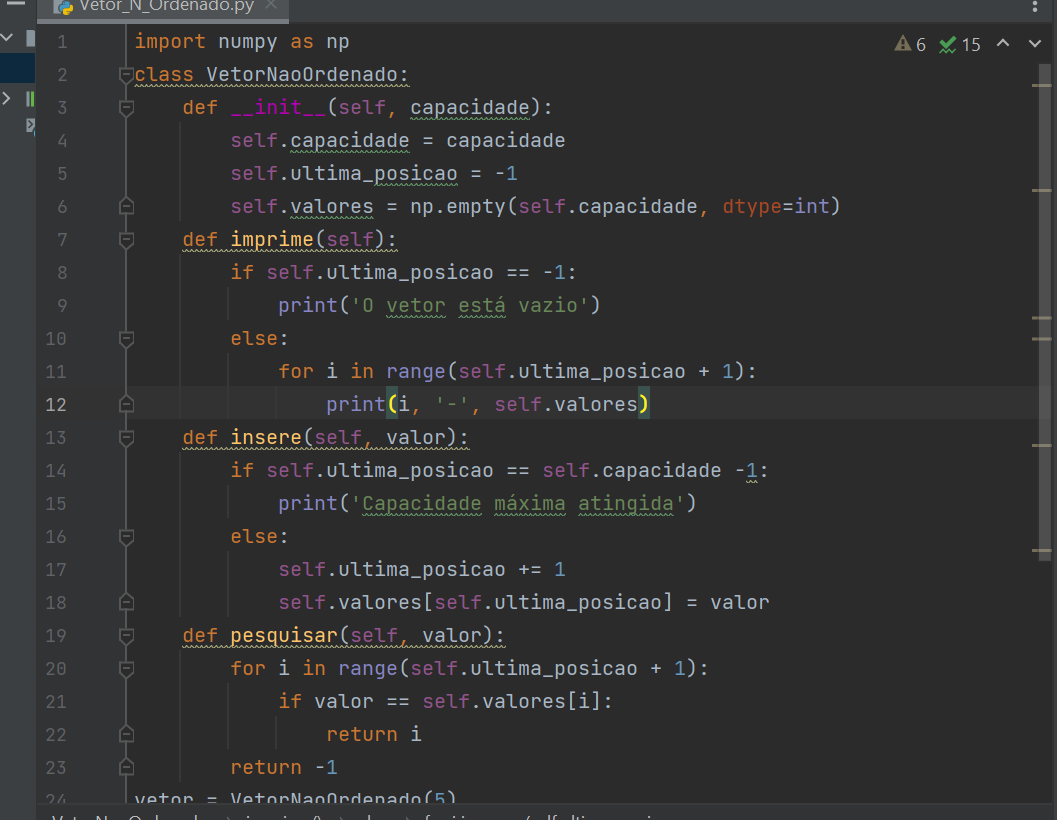Screen dimensions: 1057x820
Task: Go to next highlighted error arrow
Action: point(1035,44)
